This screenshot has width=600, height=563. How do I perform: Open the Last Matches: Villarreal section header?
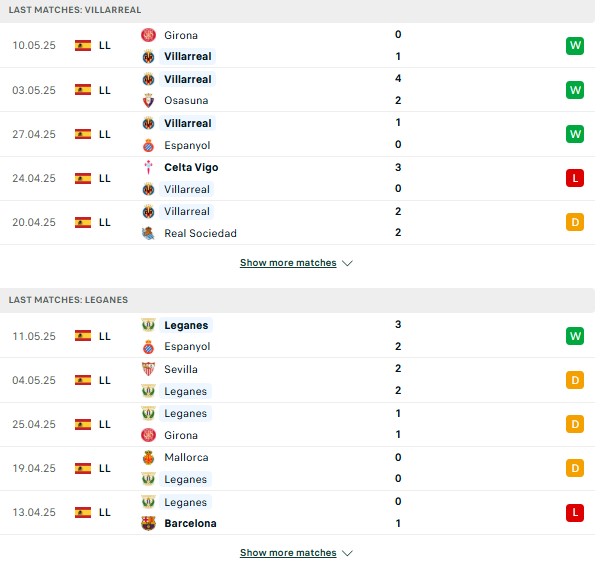click(x=297, y=10)
